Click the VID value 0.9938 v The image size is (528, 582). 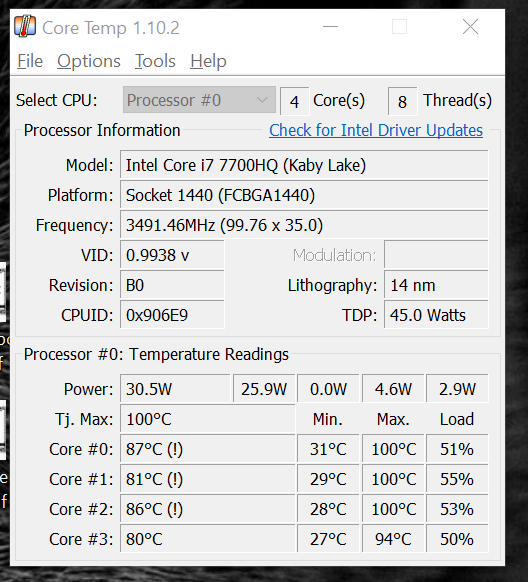pos(172,255)
